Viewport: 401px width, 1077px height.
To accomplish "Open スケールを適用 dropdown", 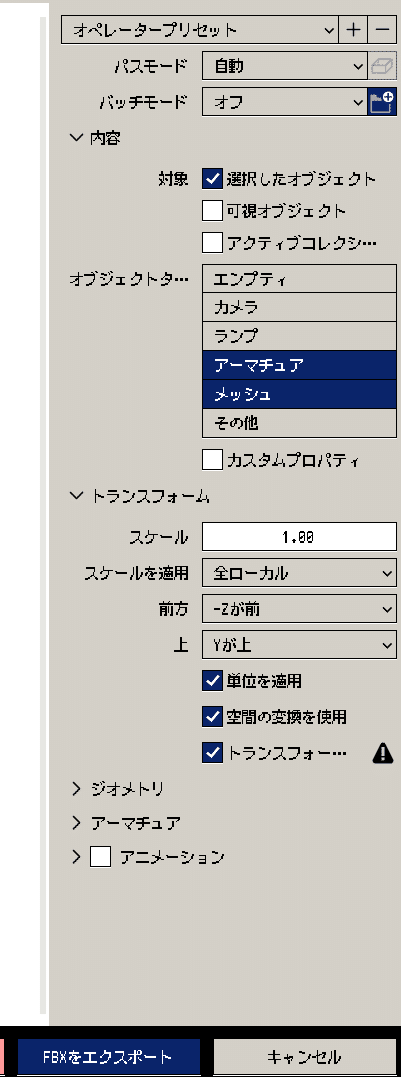I will [x=299, y=573].
